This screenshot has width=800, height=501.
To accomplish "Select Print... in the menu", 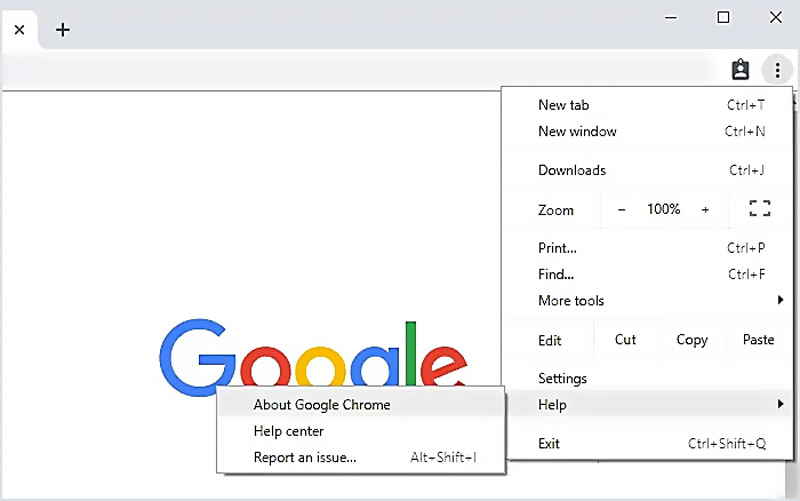I will tap(557, 248).
